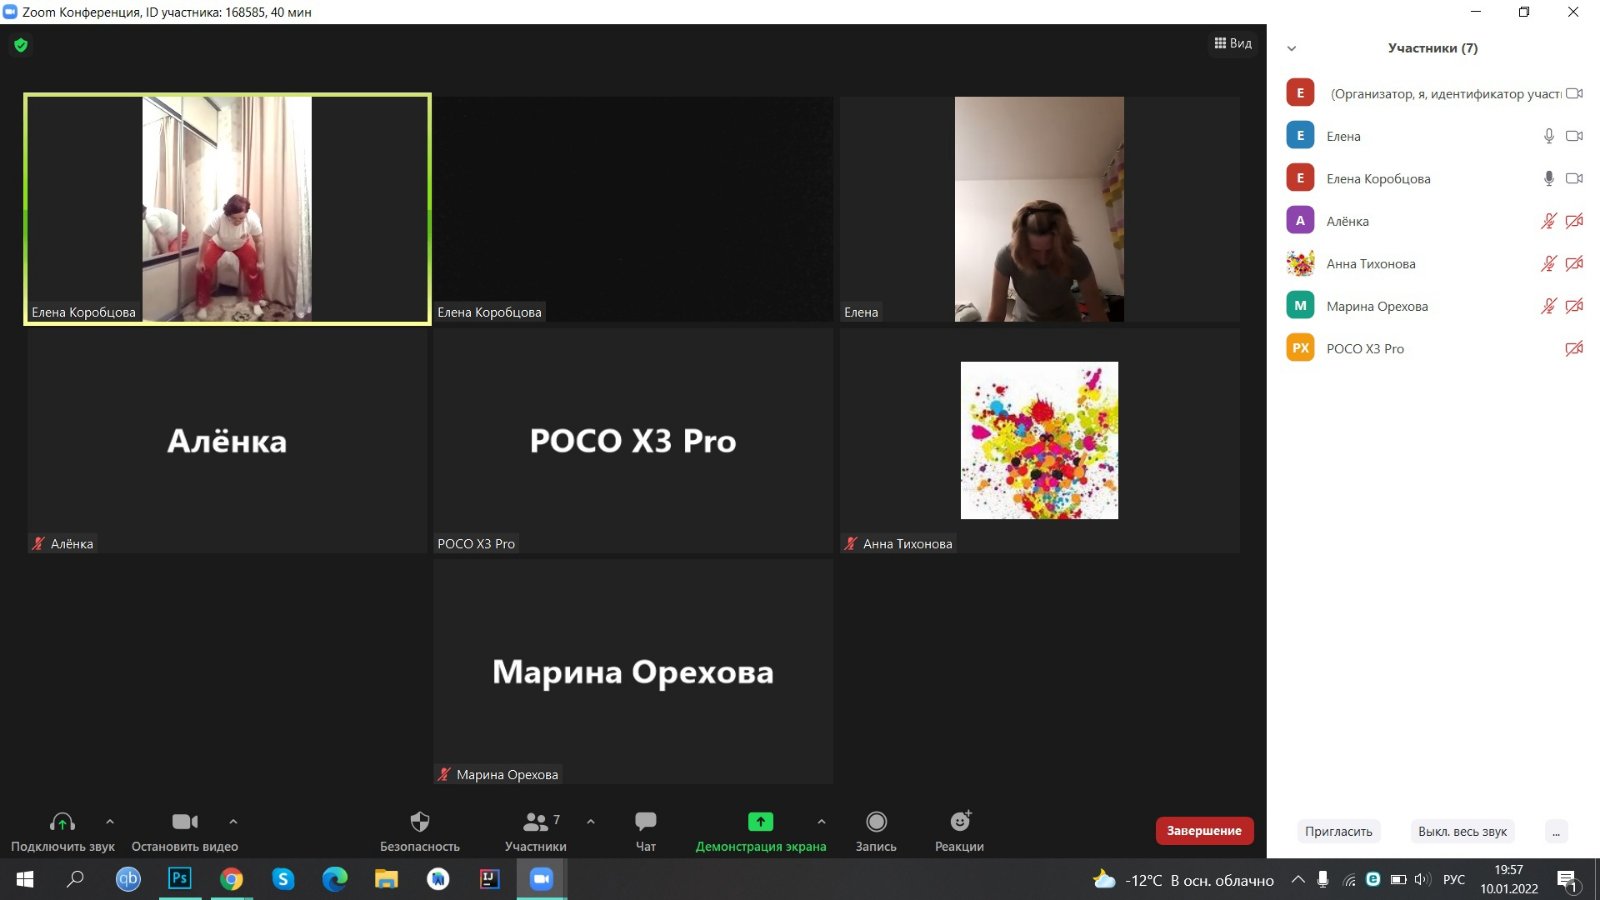Select host row Организатор in participants list
Image resolution: width=1600 pixels, height=900 pixels.
1434,93
